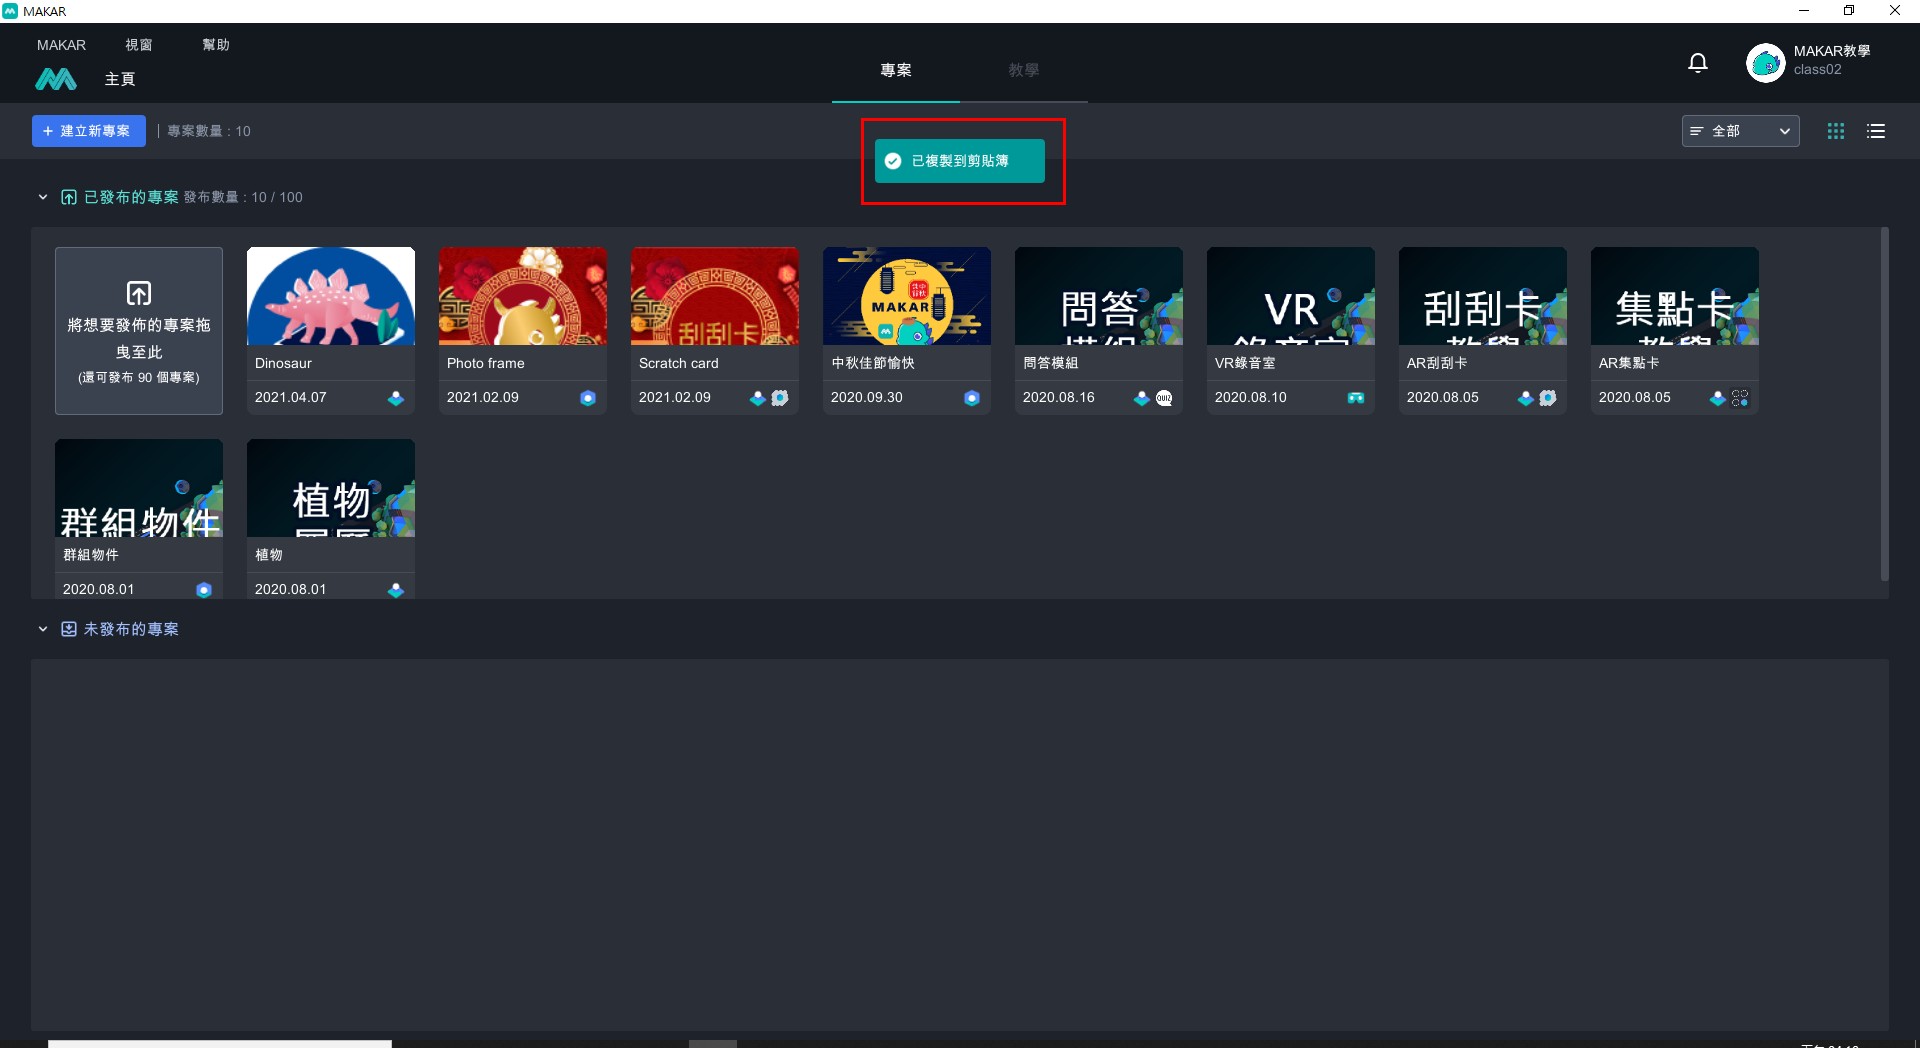
Task: Collapse the 已發布的專案 section
Action: click(43, 197)
